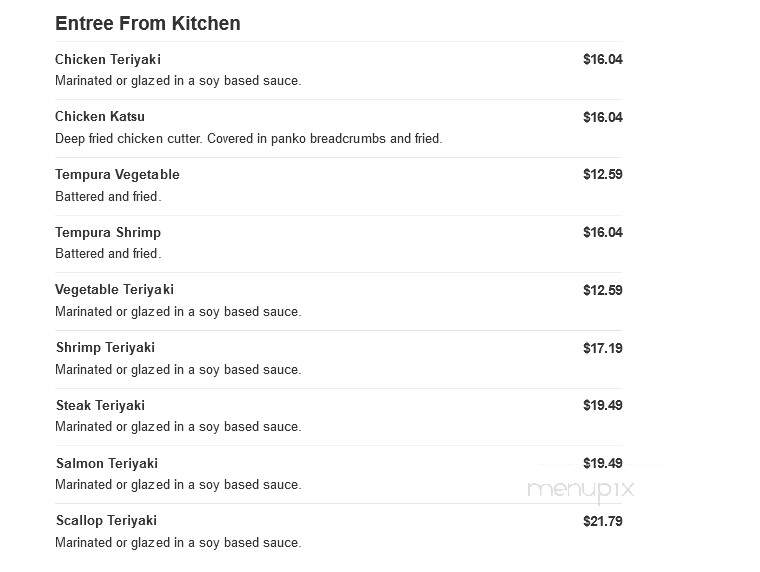Click the Entree From Kitchen heading
This screenshot has height=572, width=760.
(x=148, y=23)
